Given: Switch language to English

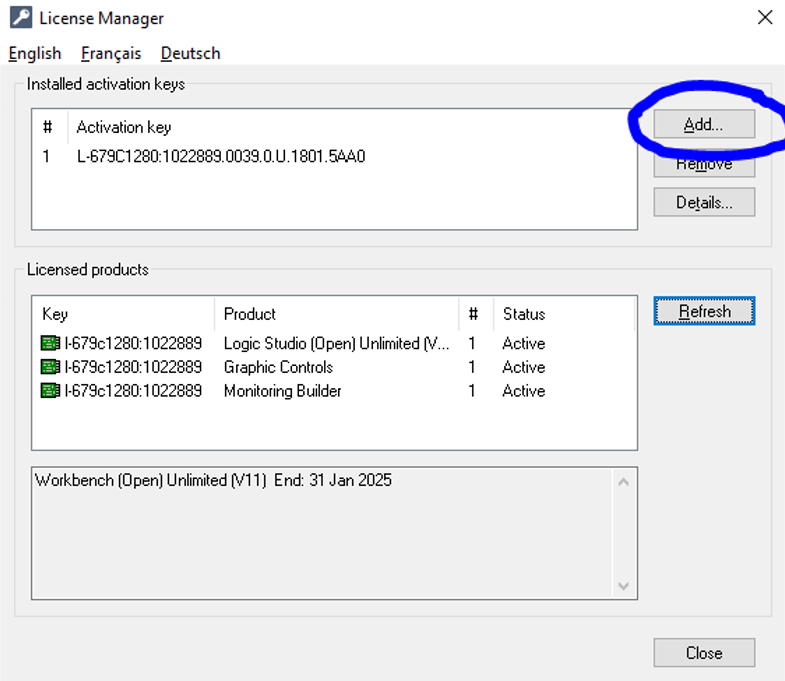Looking at the screenshot, I should 35,53.
